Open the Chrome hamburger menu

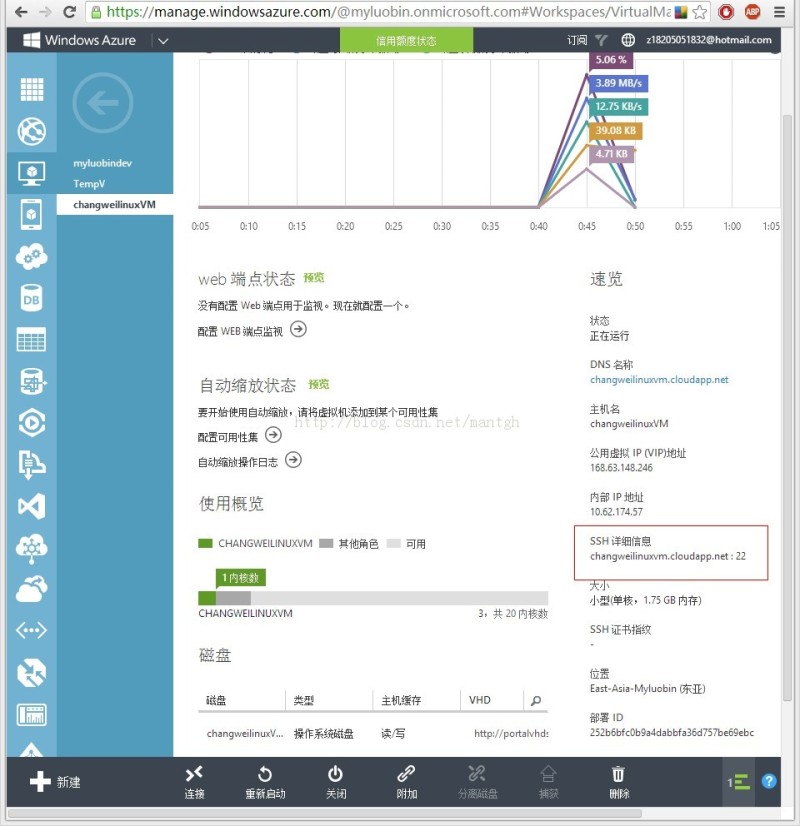pyautogui.click(x=779, y=12)
